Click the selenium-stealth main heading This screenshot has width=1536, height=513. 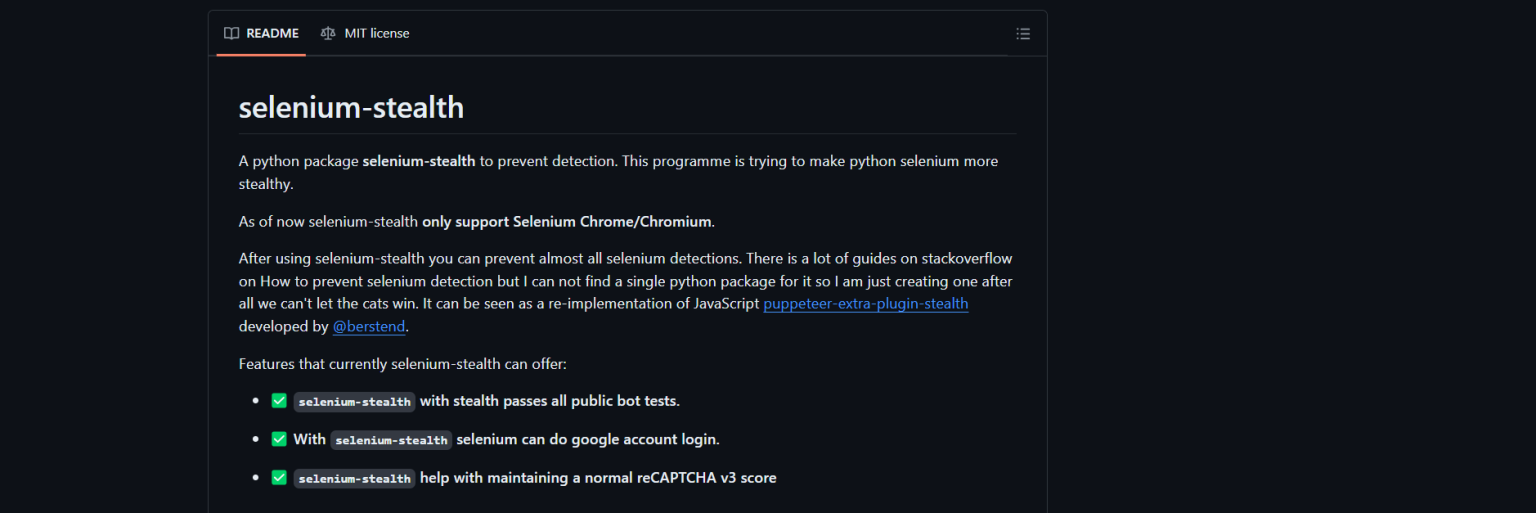(351, 107)
